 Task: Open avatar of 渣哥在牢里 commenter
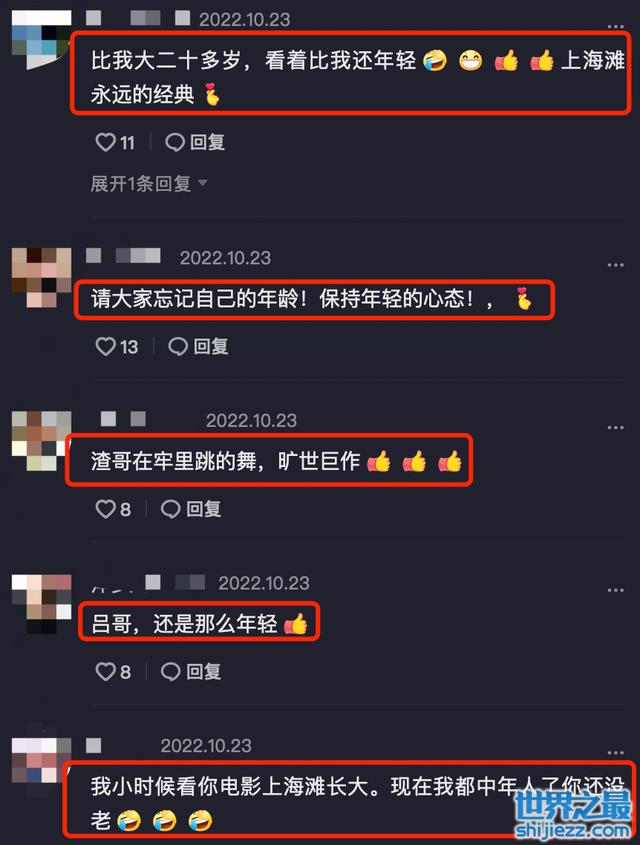(41, 441)
